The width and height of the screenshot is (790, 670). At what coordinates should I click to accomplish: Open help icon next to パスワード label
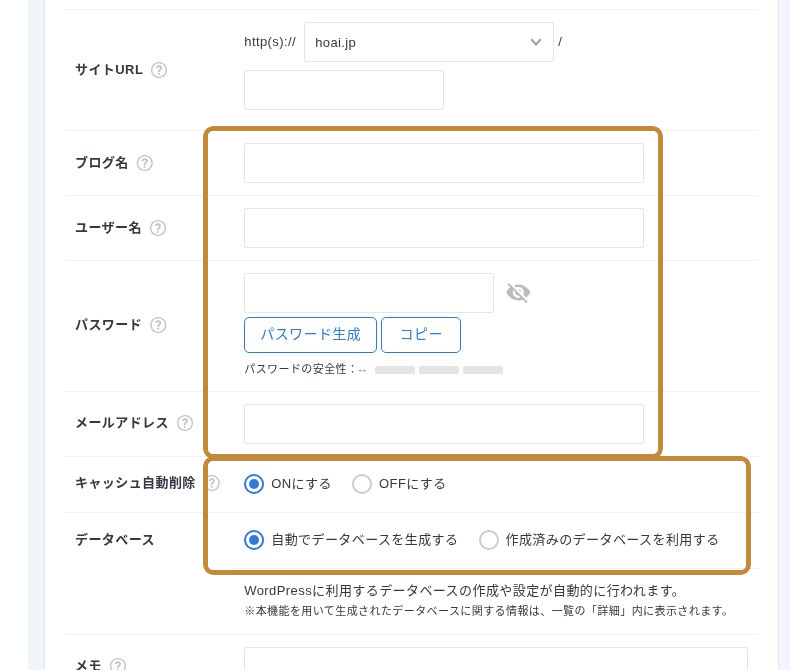coord(158,325)
